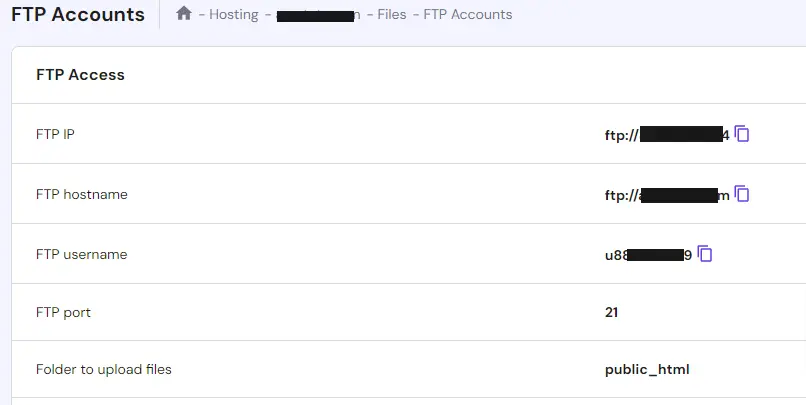Screen dimensions: 806x405
Task: Open the redacted domain breadcrumb link
Action: tap(317, 15)
